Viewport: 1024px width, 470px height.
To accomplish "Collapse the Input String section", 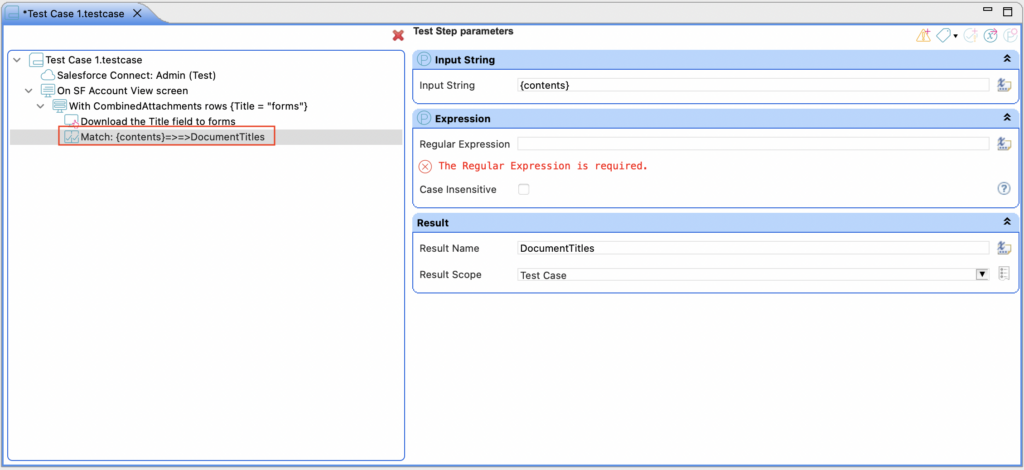I will tap(1007, 60).
